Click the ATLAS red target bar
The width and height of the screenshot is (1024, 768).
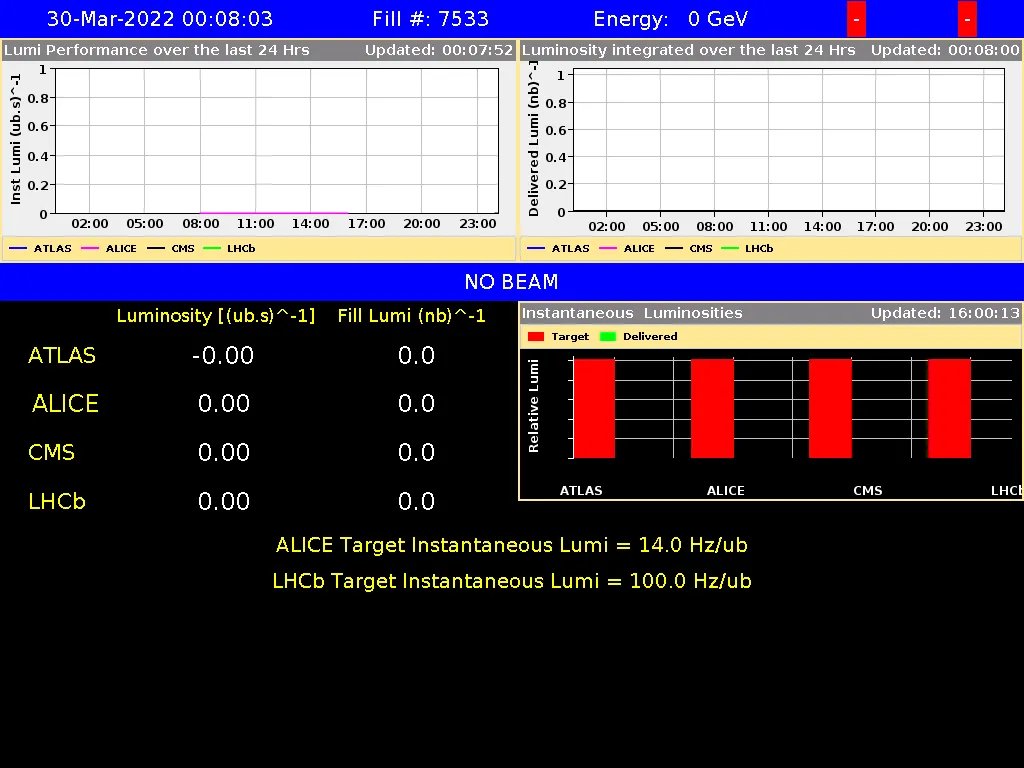[x=594, y=408]
